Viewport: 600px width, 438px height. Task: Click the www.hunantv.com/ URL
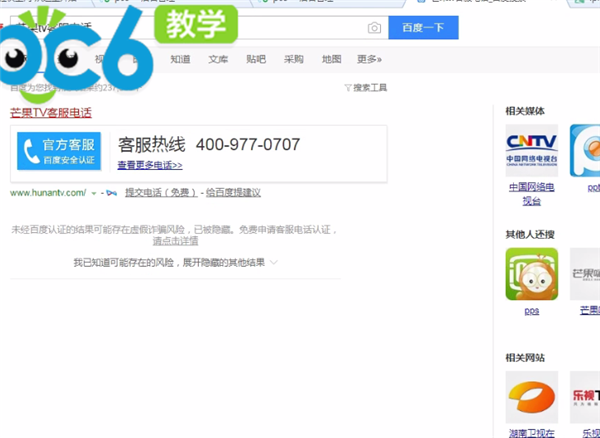[48, 193]
